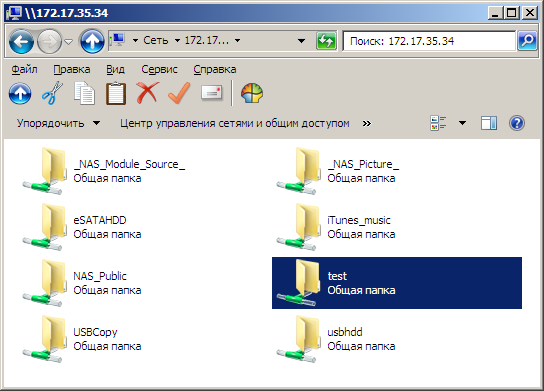Select NAS_Public folder icon
Viewport: 544px width, 391px height.
(45, 283)
